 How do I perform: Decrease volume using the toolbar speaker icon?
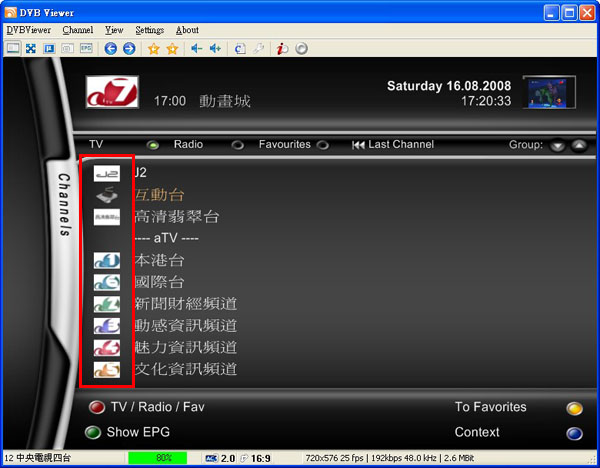coord(196,48)
